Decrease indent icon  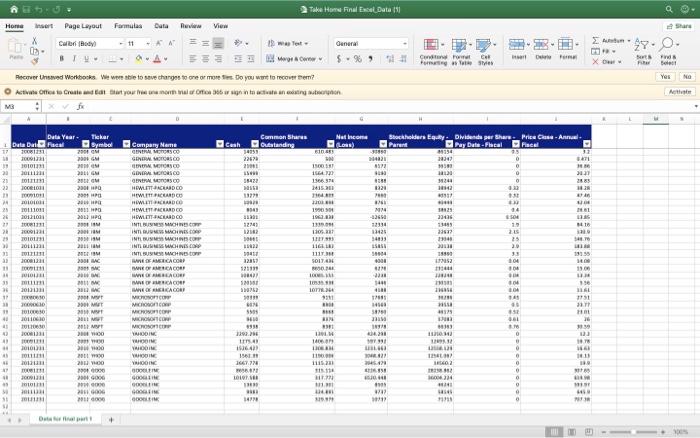(x=238, y=58)
